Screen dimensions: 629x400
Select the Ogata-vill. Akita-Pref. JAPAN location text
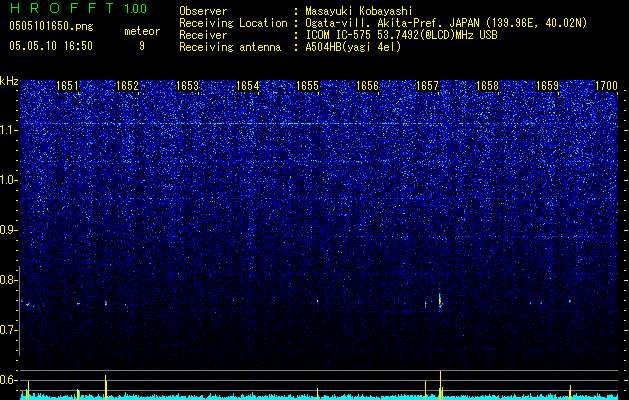[x=446, y=23]
